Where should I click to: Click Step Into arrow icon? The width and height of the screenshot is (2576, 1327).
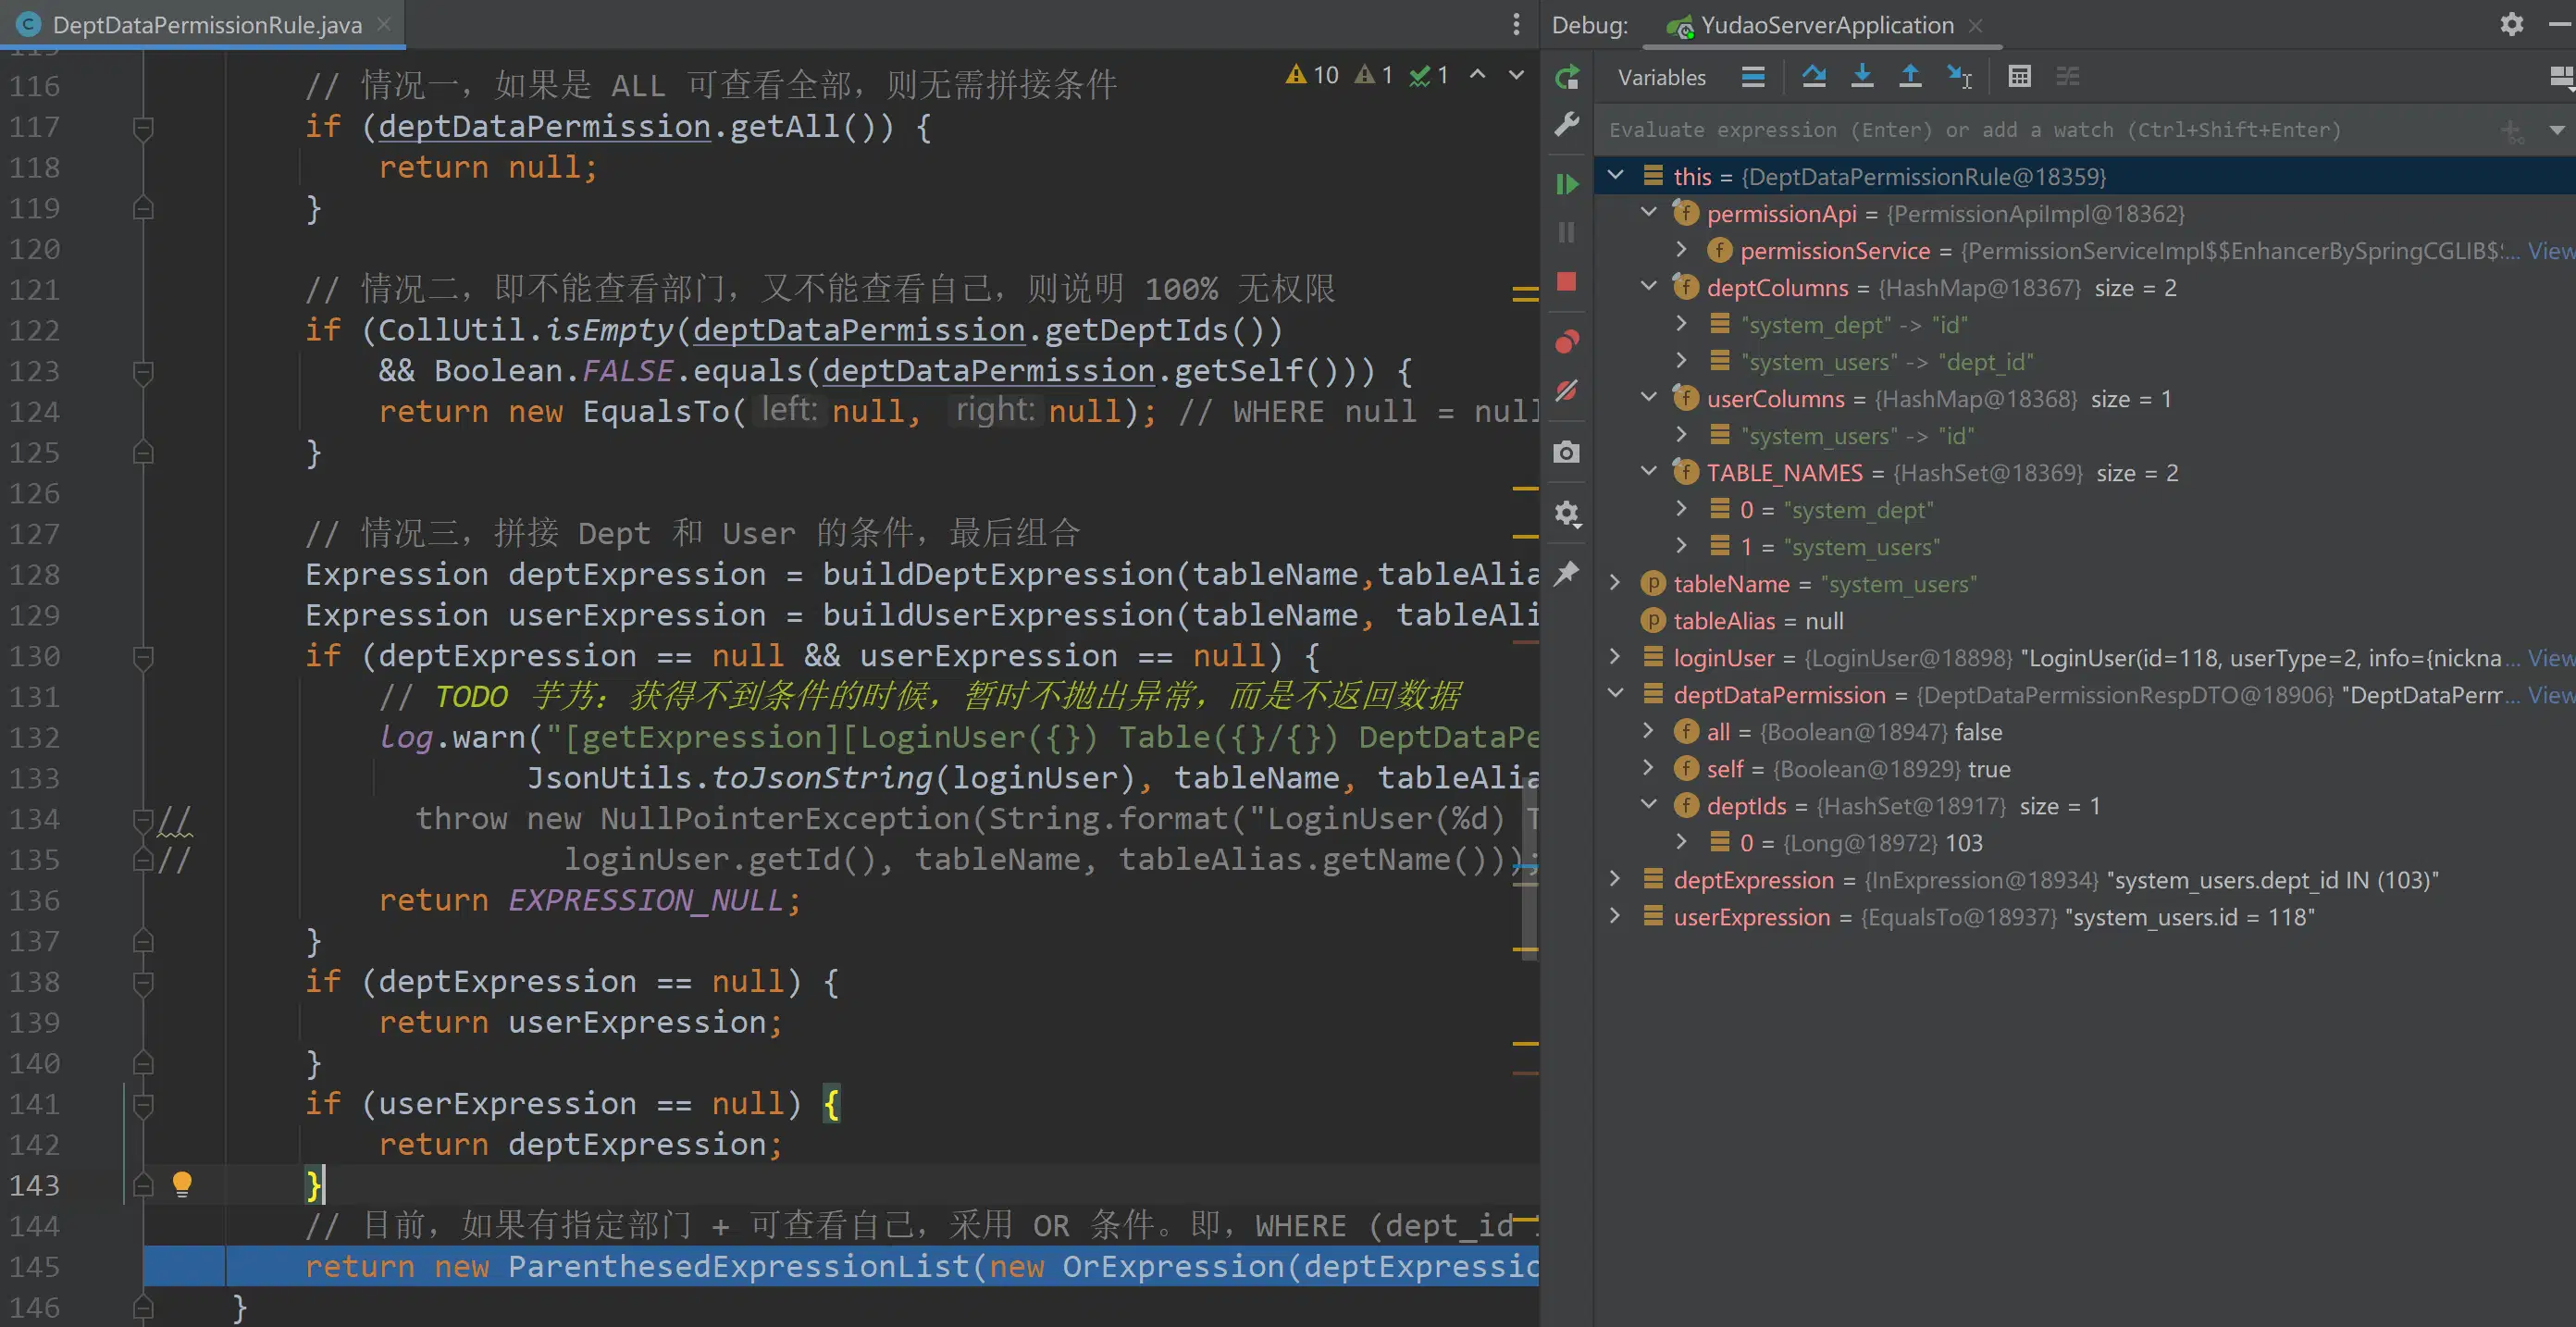coord(1862,77)
